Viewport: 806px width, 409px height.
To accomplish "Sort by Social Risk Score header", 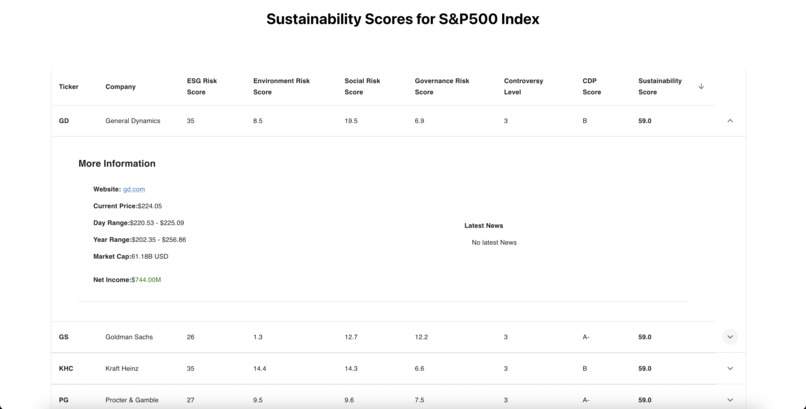I will point(362,86).
